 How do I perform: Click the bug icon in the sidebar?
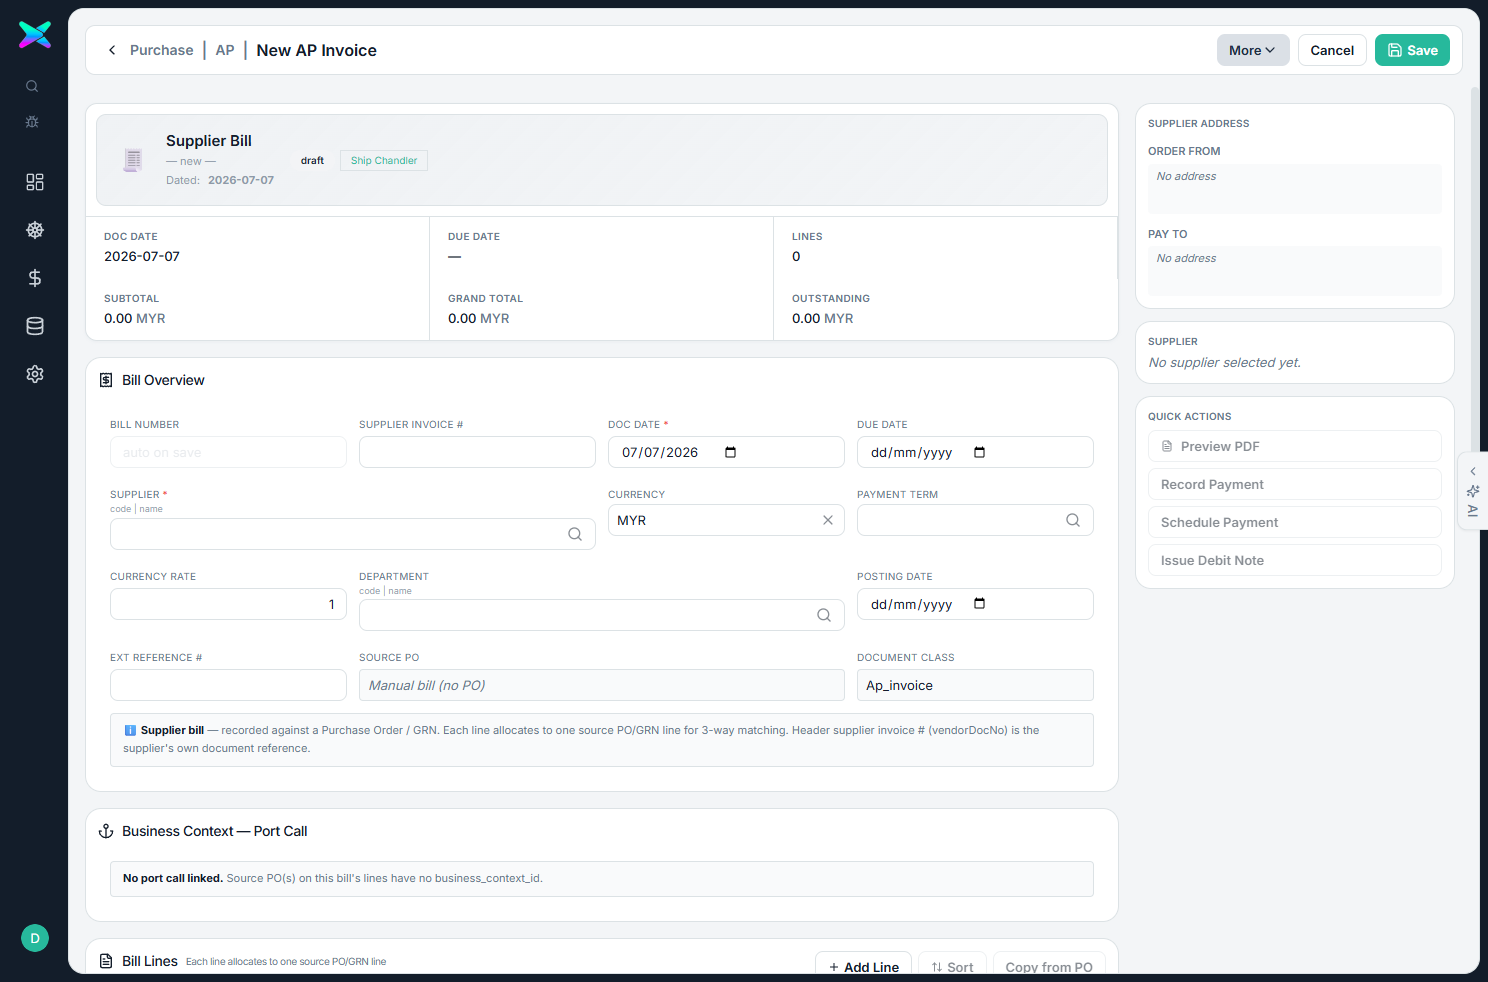[x=32, y=122]
